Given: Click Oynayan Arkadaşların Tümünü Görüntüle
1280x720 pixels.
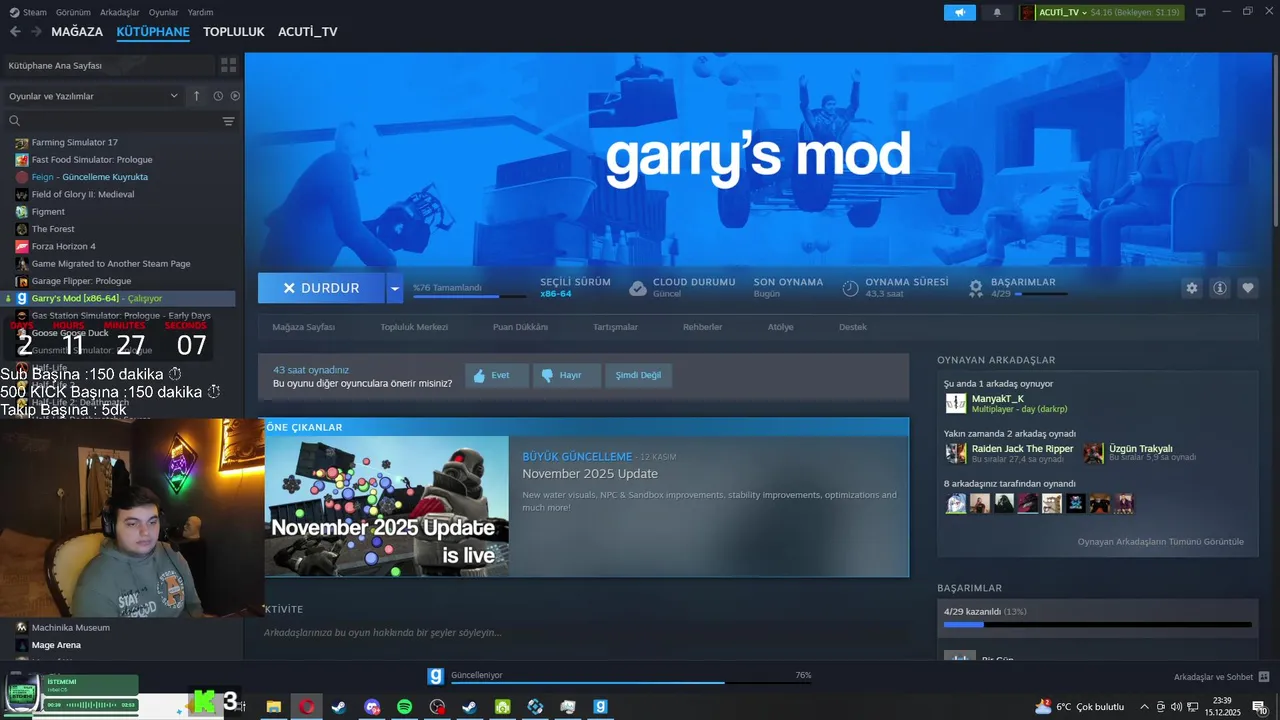Looking at the screenshot, I should [1160, 542].
